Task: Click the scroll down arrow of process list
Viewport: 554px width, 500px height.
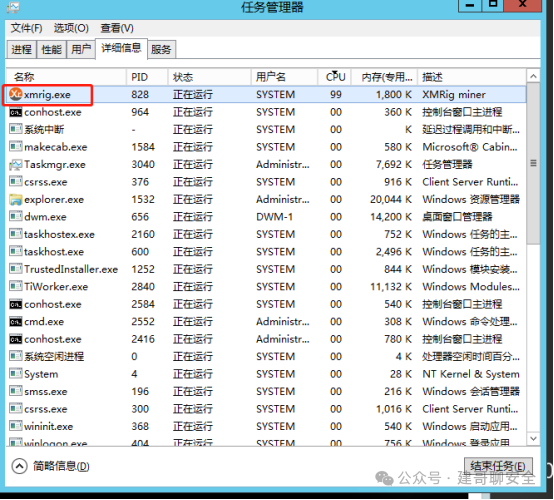Action: point(534,439)
